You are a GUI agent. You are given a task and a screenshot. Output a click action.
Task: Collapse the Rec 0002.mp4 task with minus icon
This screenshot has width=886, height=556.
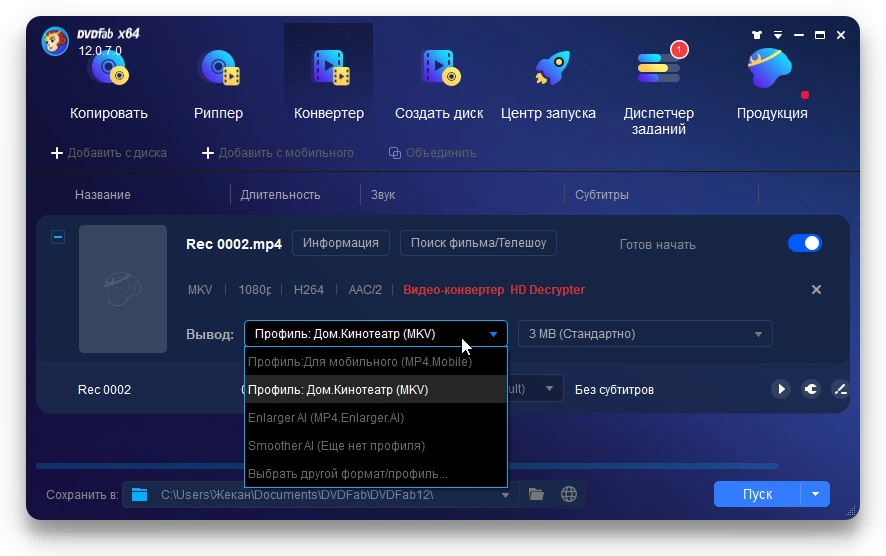tap(58, 237)
